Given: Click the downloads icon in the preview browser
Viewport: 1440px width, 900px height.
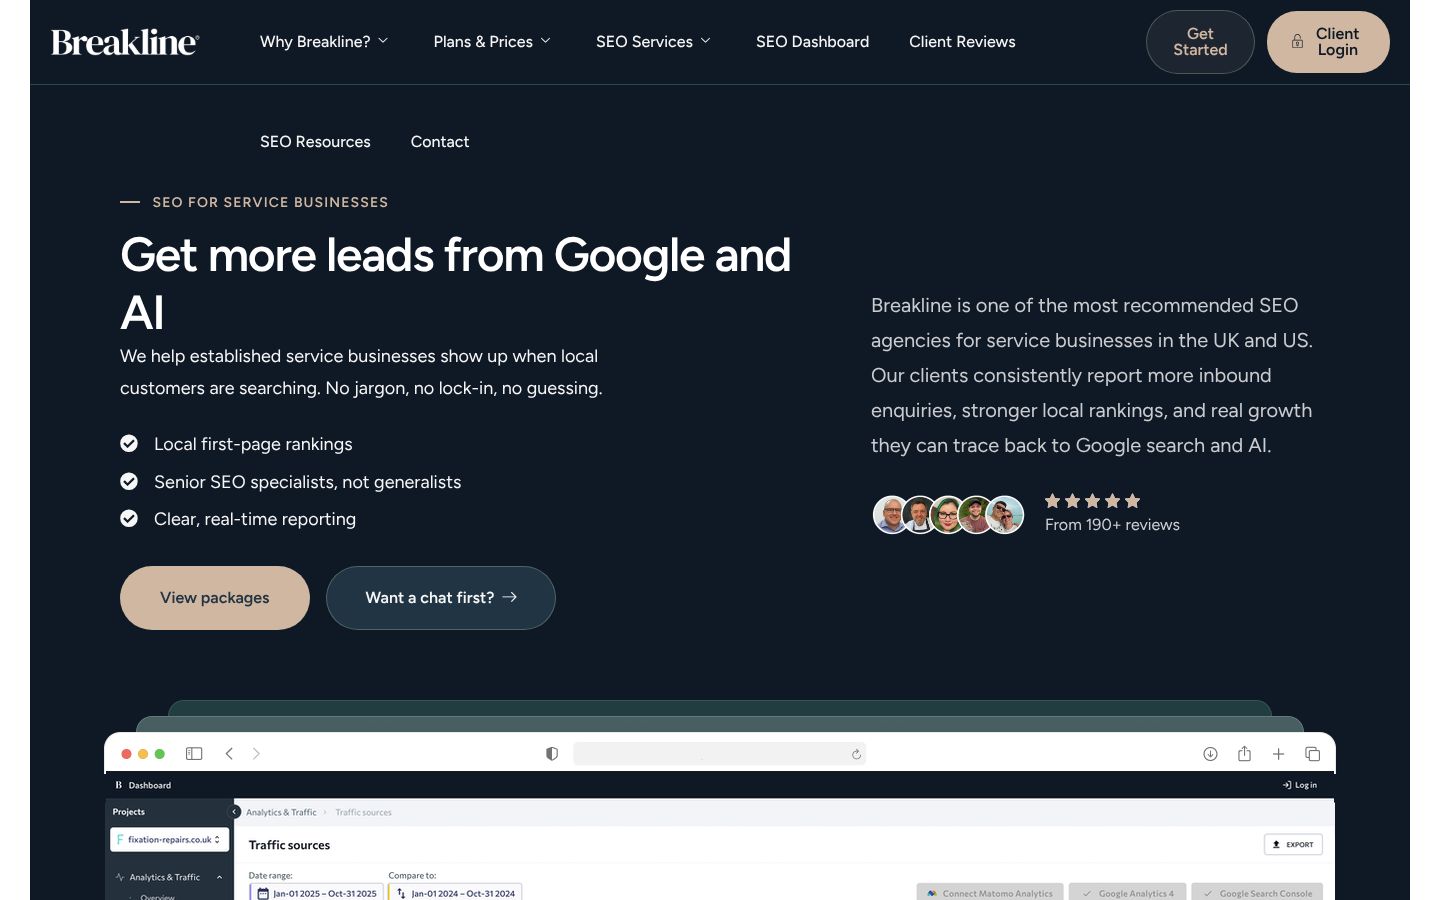Looking at the screenshot, I should coord(1210,754).
